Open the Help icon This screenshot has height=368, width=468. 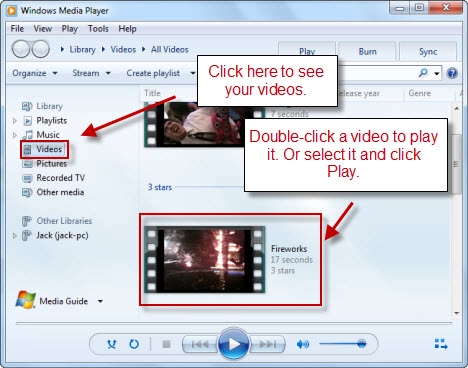452,73
